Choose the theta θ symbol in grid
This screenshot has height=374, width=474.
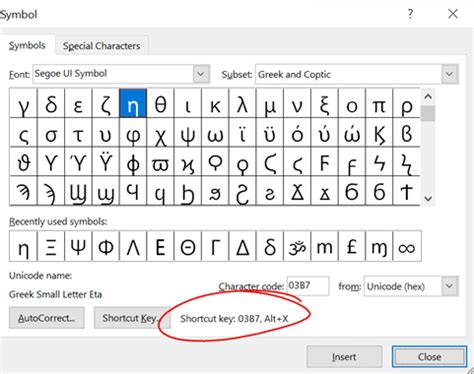(x=160, y=103)
